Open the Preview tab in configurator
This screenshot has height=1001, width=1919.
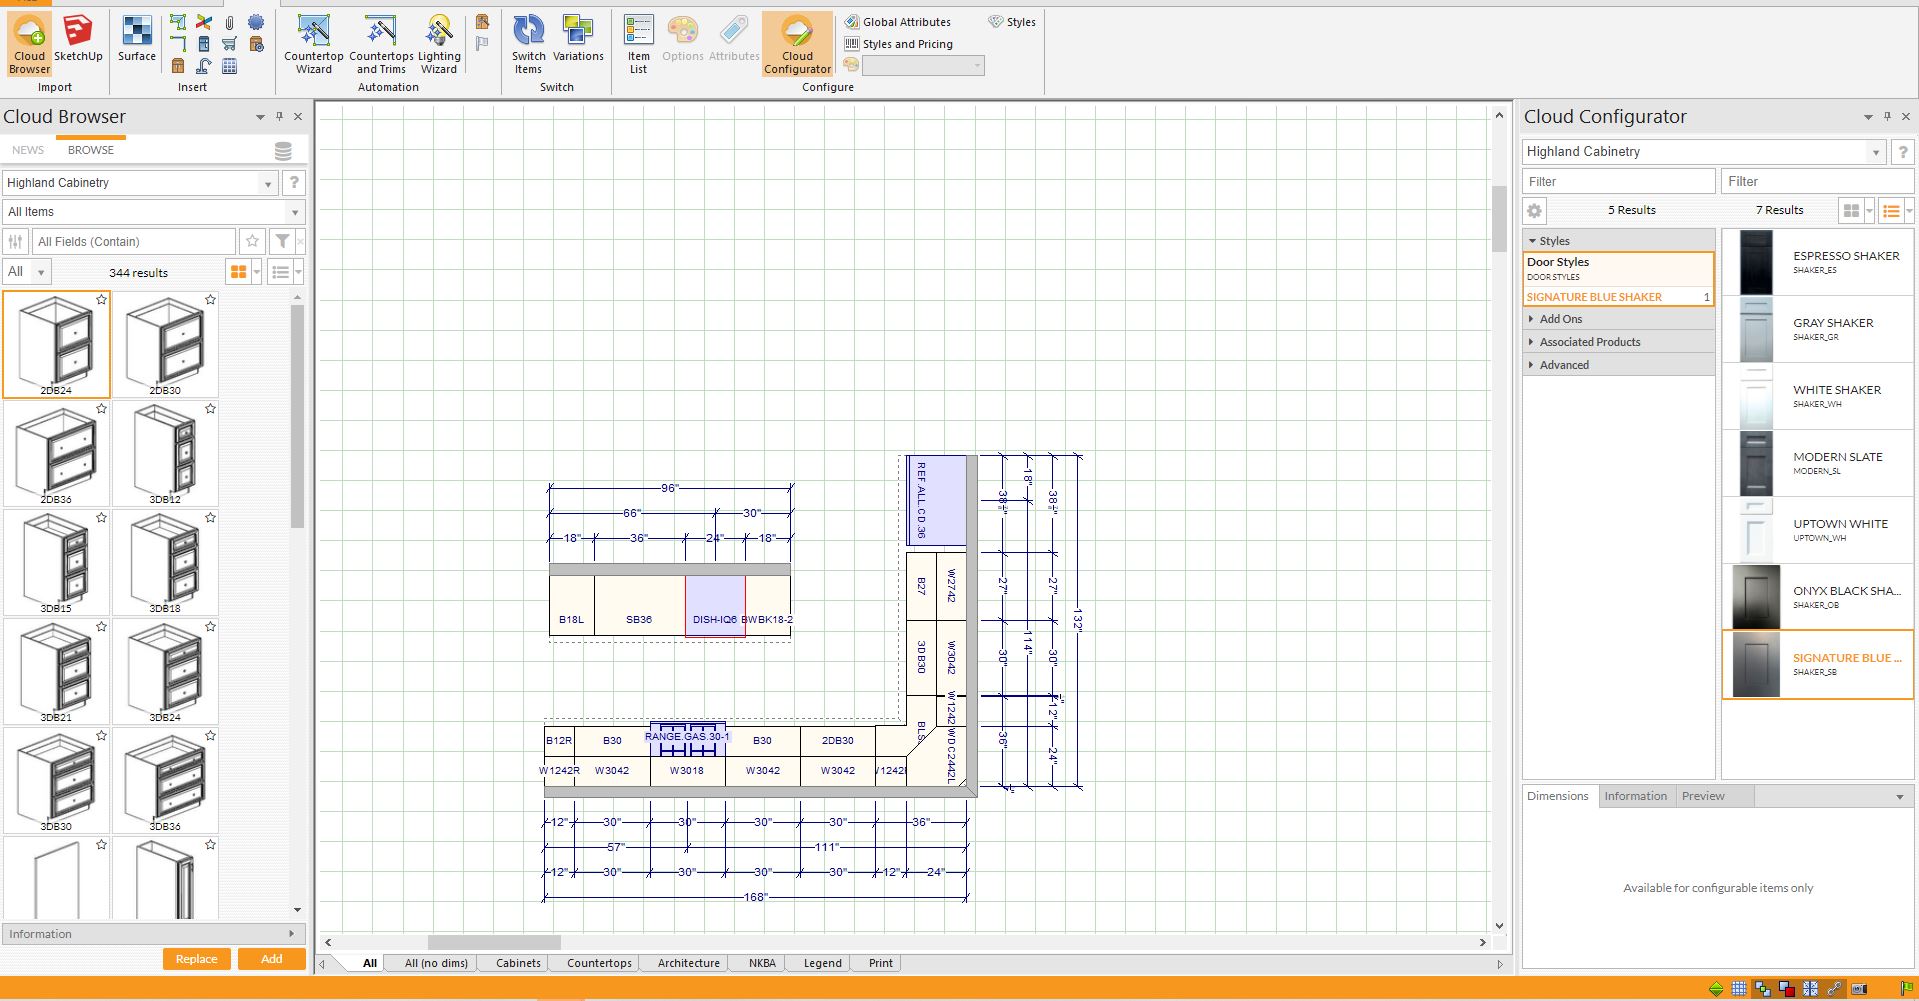tap(1703, 796)
